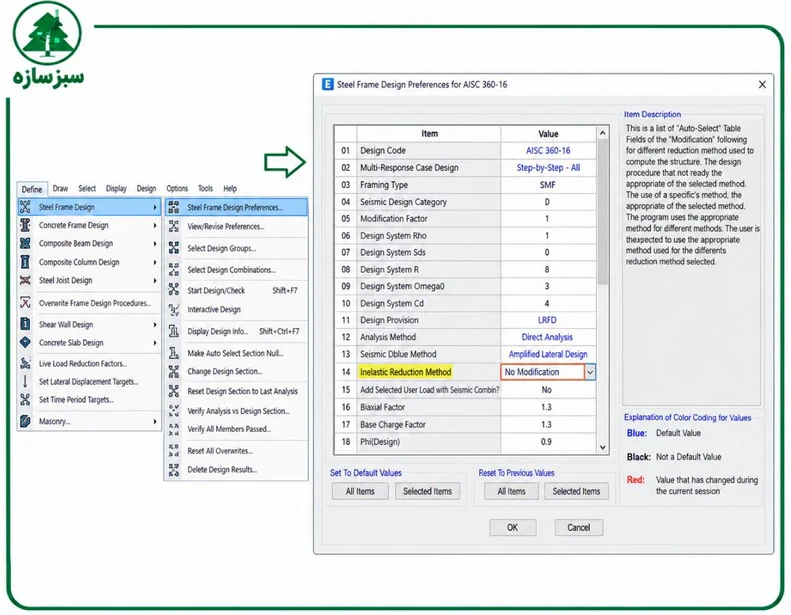
Task: Click Cancel in the preferences dialog
Action: tap(579, 527)
